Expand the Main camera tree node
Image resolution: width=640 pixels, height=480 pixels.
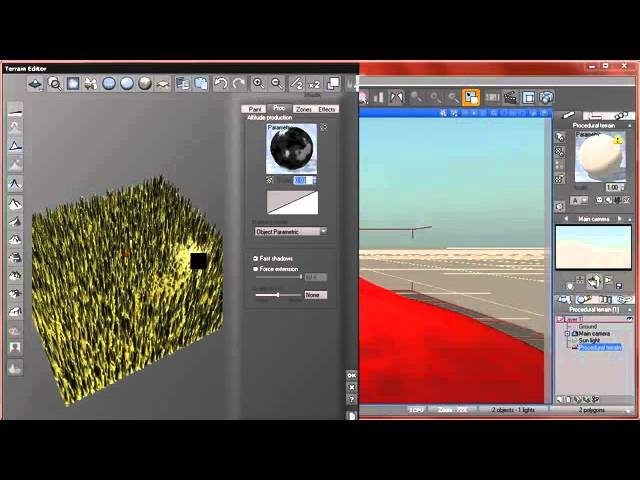tap(567, 333)
